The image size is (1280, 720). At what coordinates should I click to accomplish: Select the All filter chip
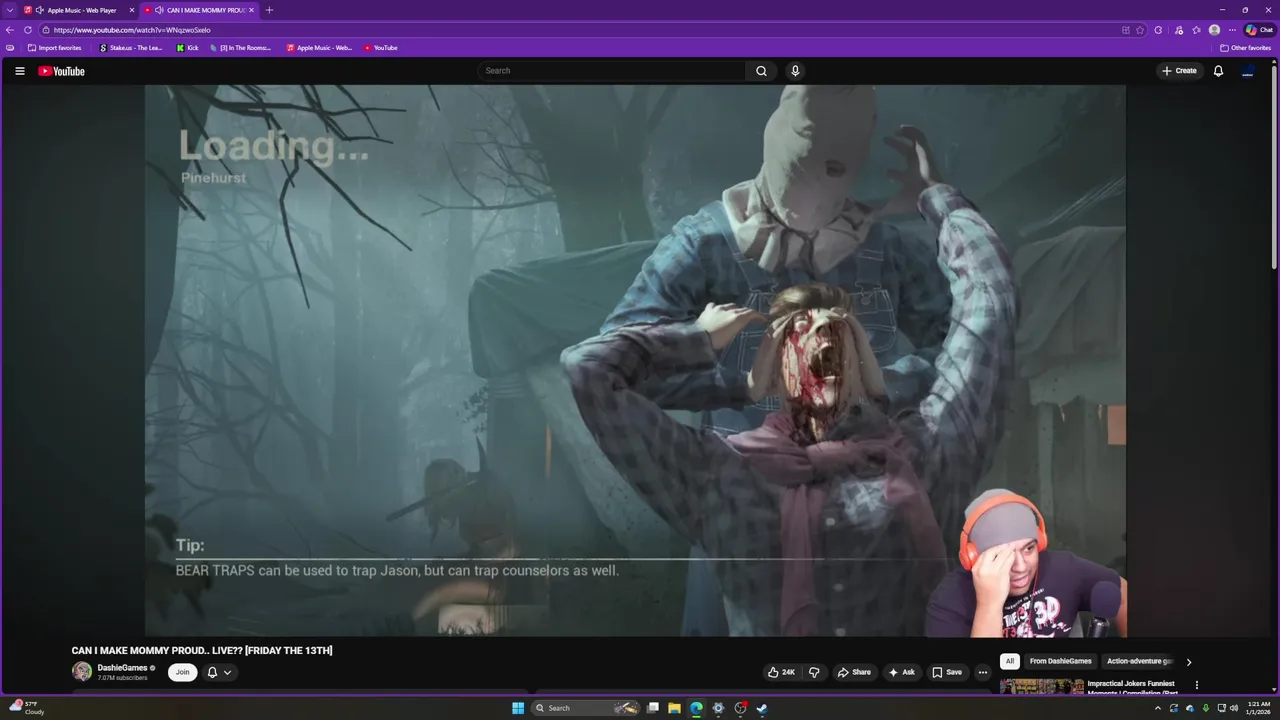(x=1010, y=661)
